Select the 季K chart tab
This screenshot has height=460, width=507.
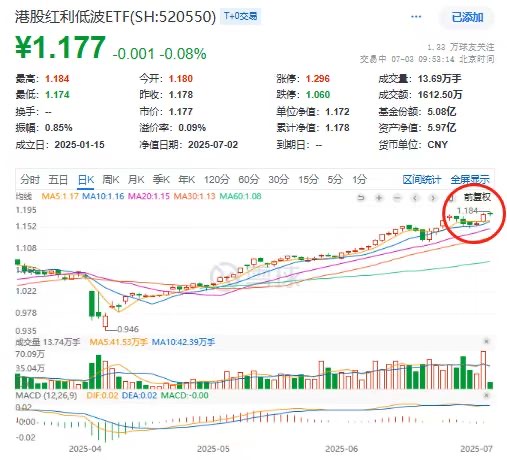click(161, 180)
